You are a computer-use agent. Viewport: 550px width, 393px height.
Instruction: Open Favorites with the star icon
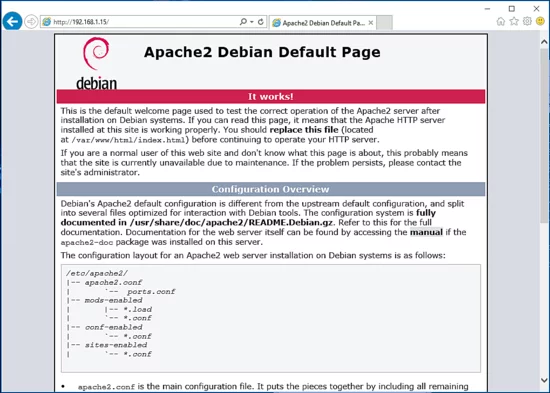[514, 21]
